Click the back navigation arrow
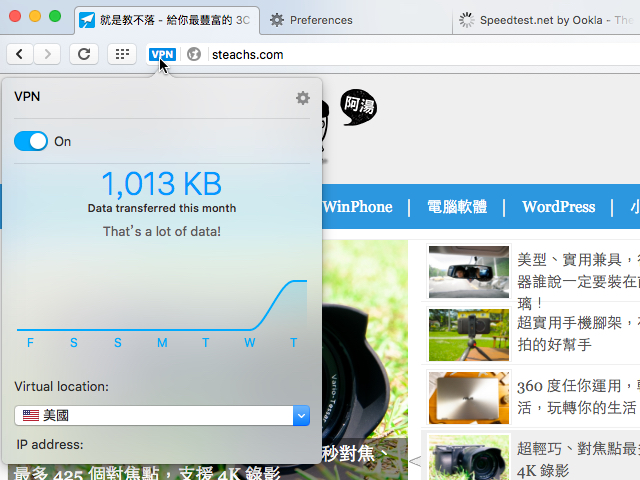 (20, 54)
